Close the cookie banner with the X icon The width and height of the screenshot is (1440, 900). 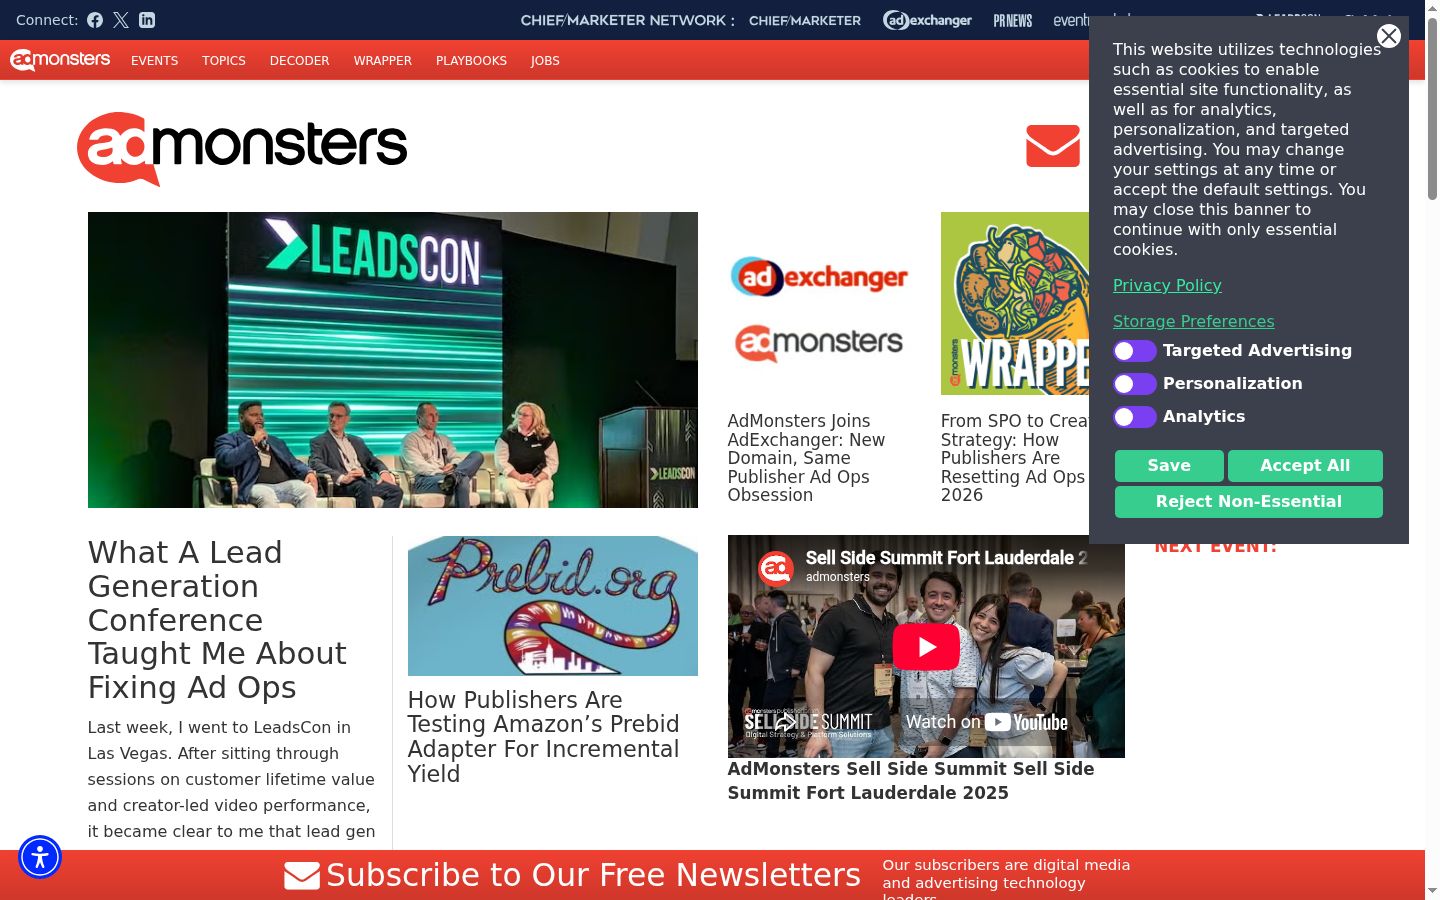click(x=1389, y=36)
